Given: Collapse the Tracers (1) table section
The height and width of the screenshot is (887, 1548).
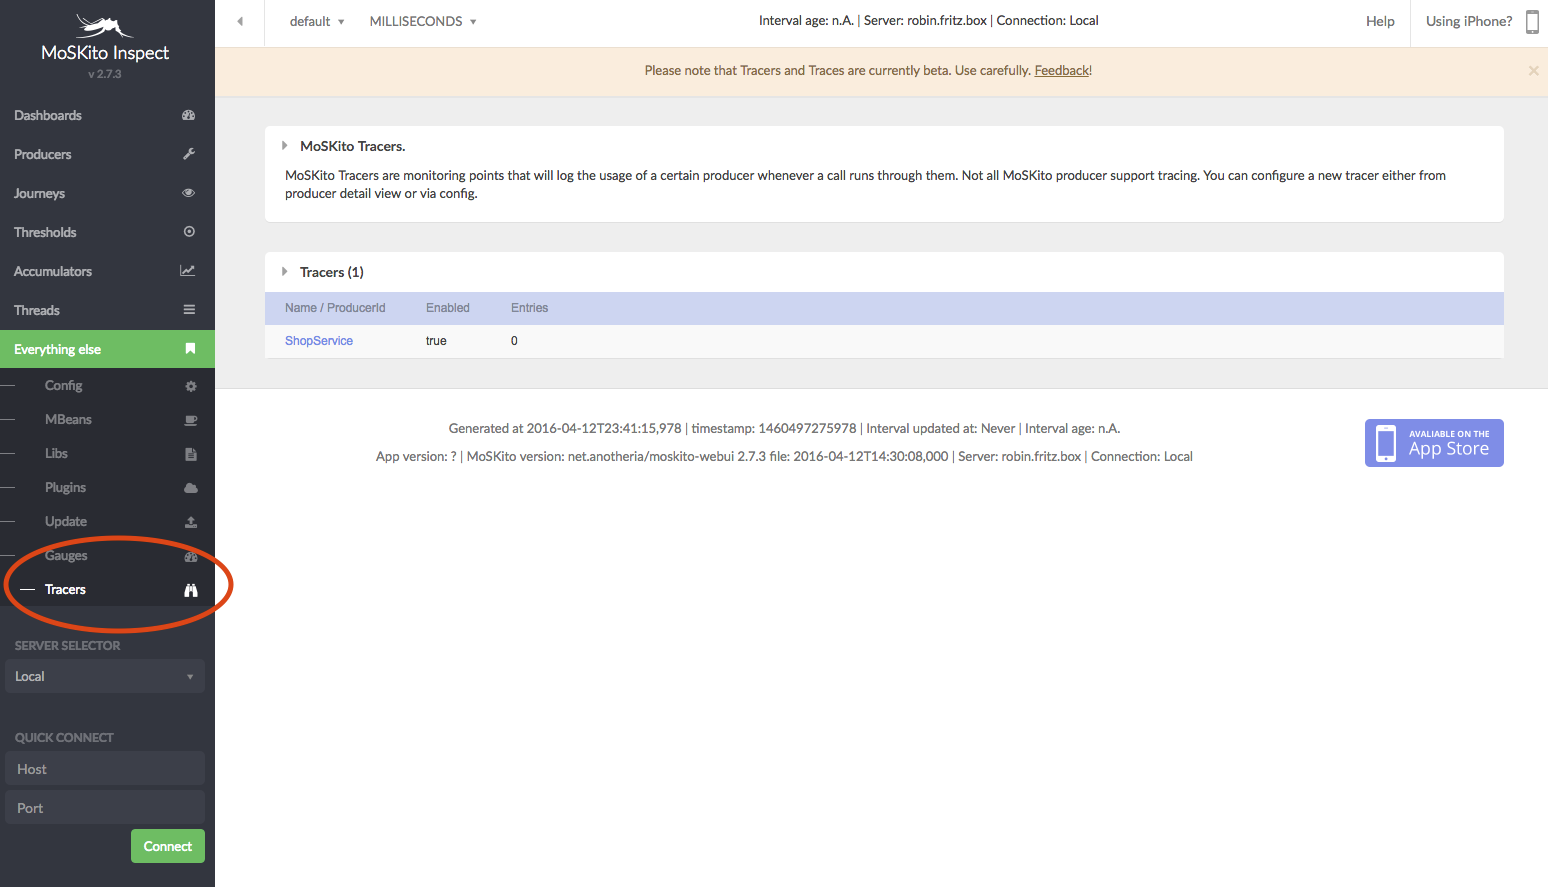Looking at the screenshot, I should 285,272.
